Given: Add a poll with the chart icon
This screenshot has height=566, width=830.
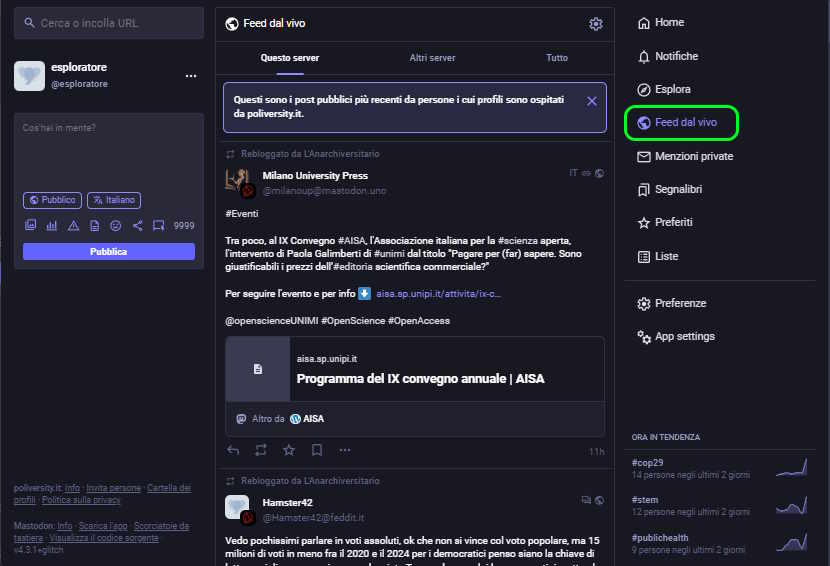Looking at the screenshot, I should point(52,226).
